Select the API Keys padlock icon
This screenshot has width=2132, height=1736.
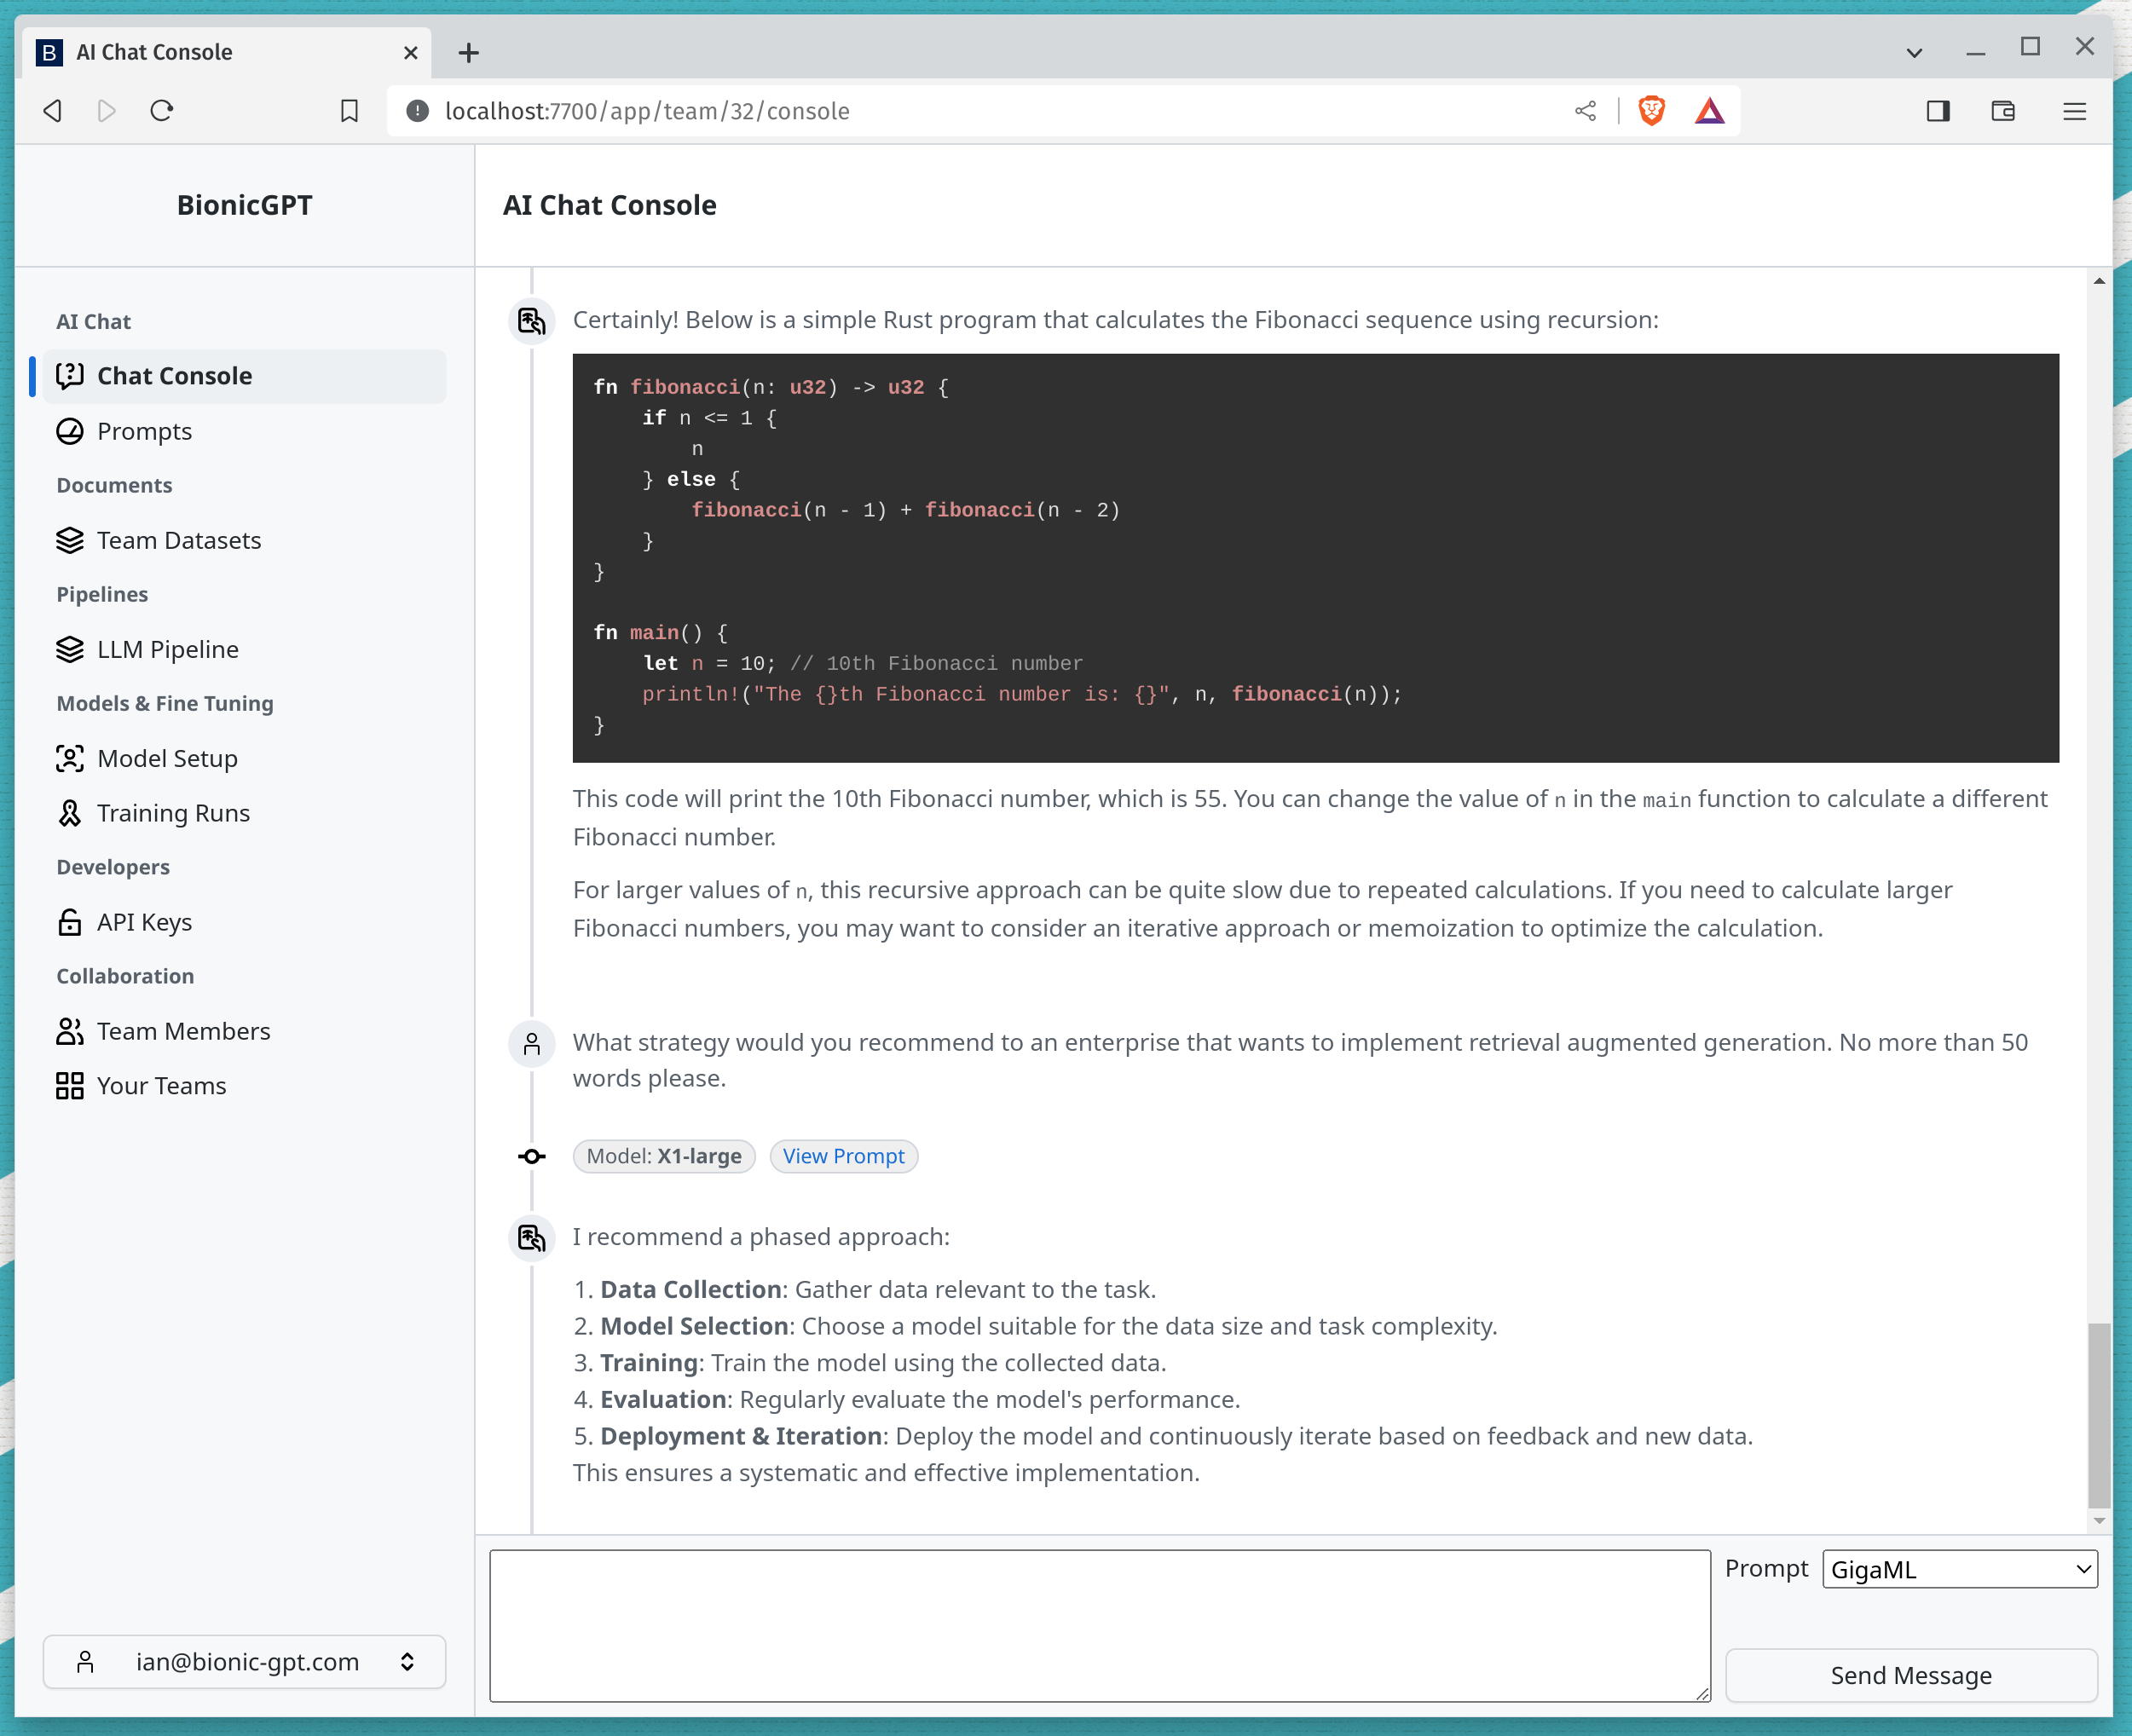tap(70, 921)
